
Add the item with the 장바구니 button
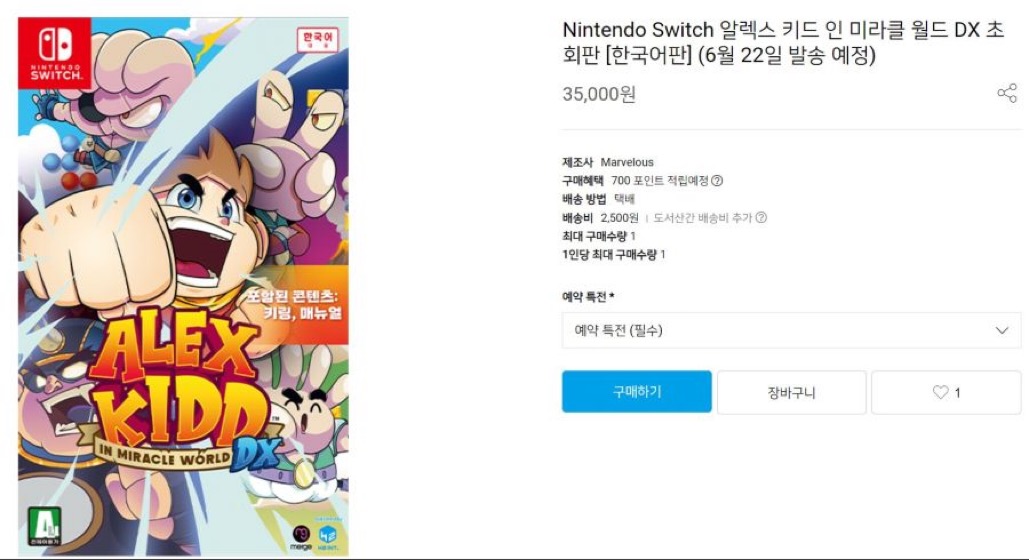coord(791,393)
